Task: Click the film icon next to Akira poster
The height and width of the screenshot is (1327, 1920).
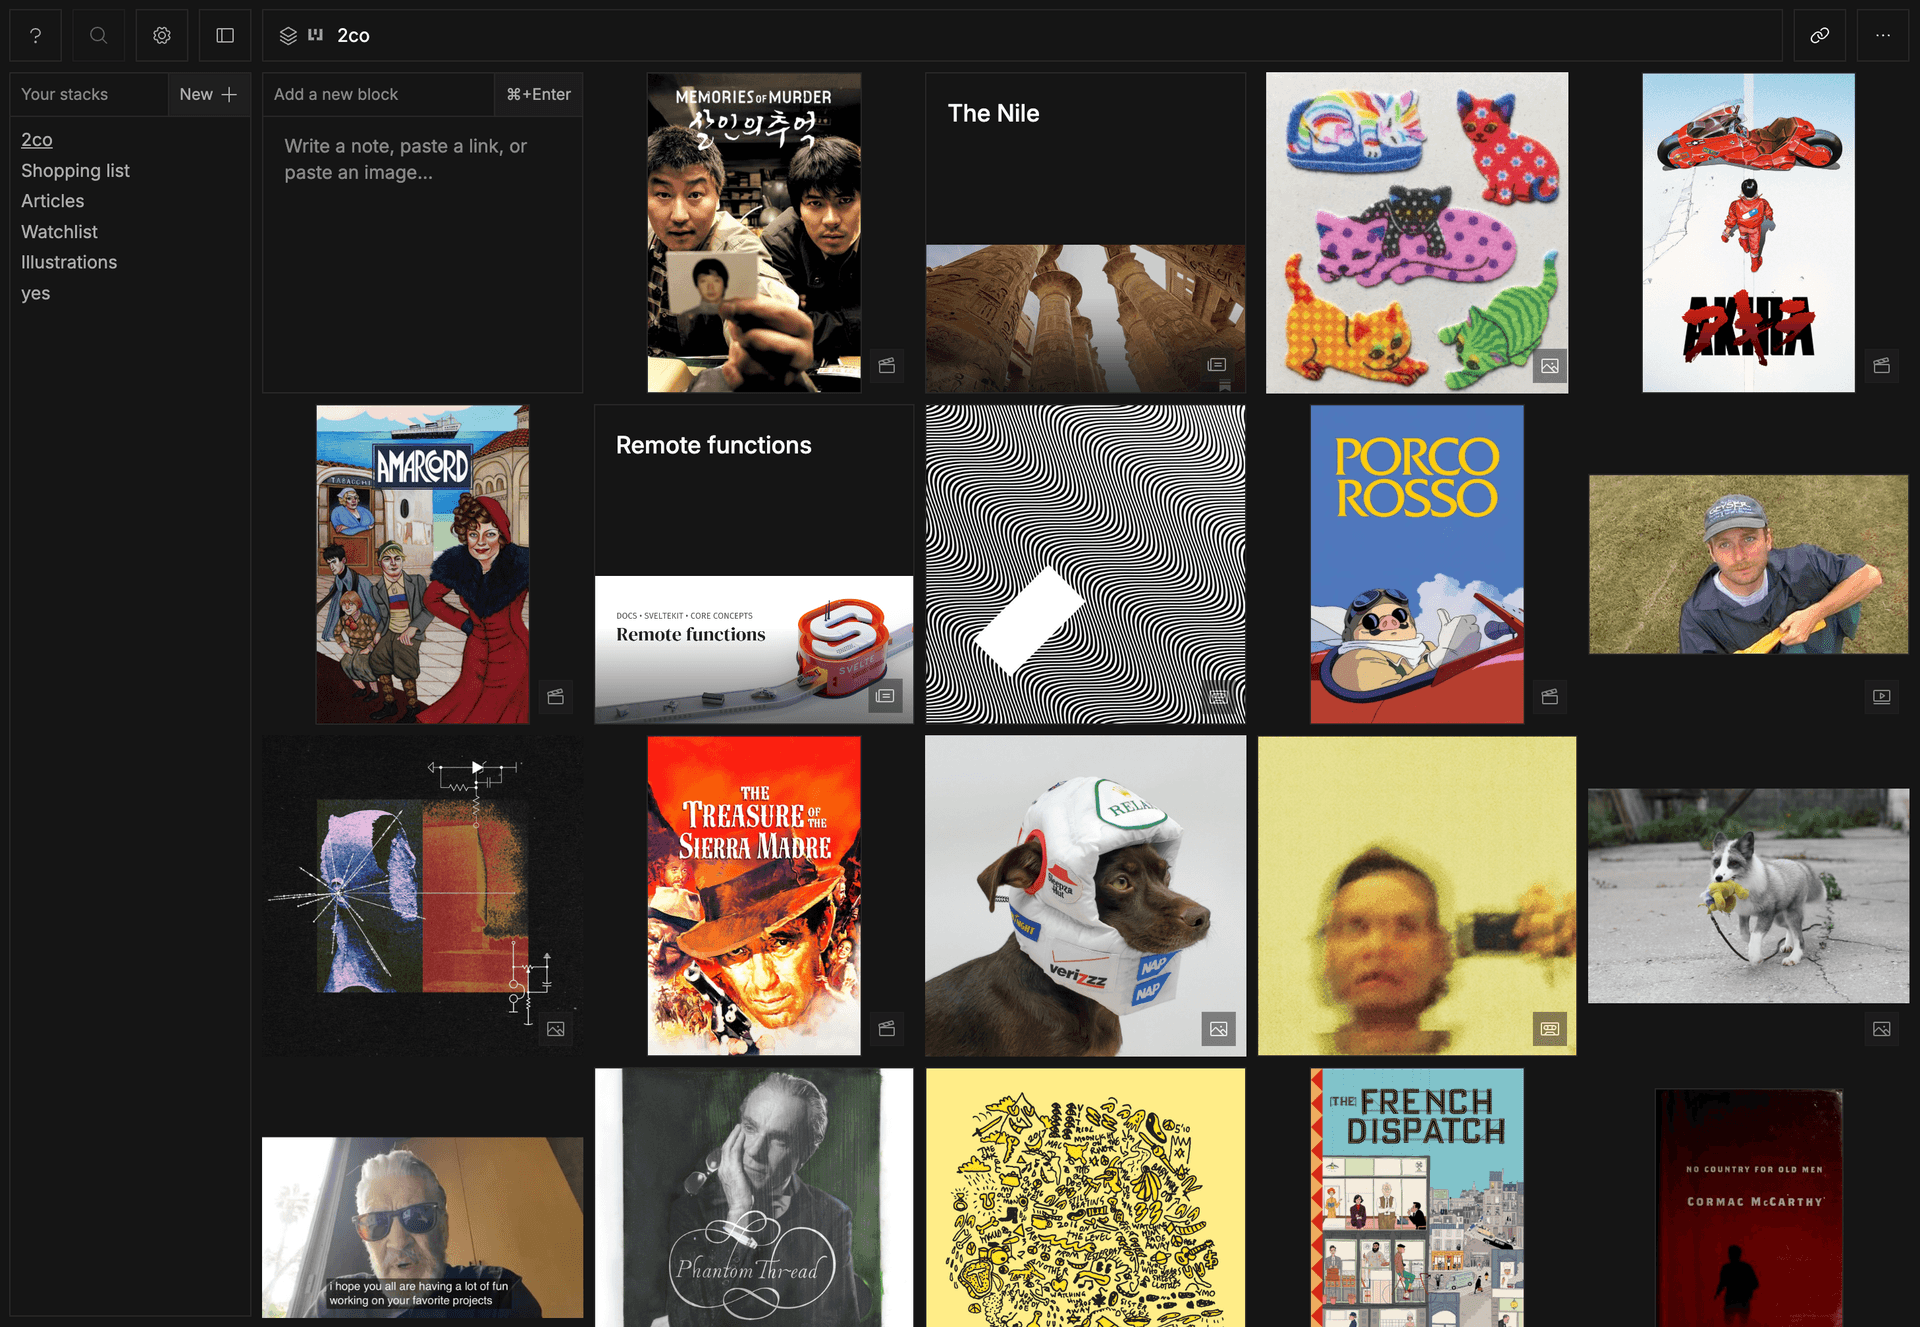Action: (x=1881, y=365)
